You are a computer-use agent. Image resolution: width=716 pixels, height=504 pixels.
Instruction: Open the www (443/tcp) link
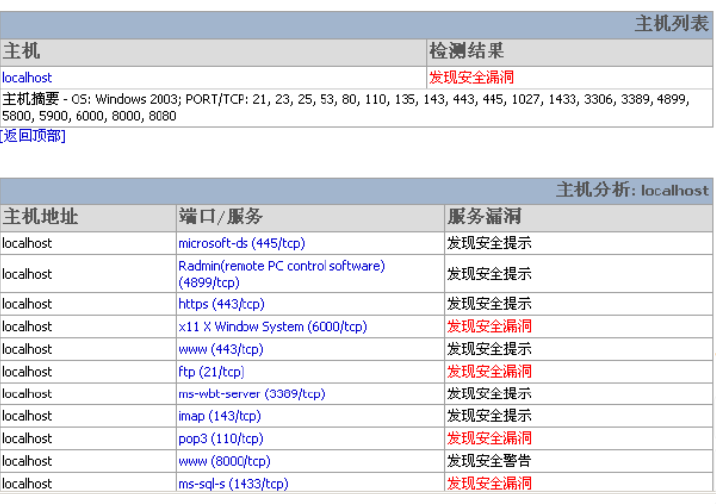(221, 349)
